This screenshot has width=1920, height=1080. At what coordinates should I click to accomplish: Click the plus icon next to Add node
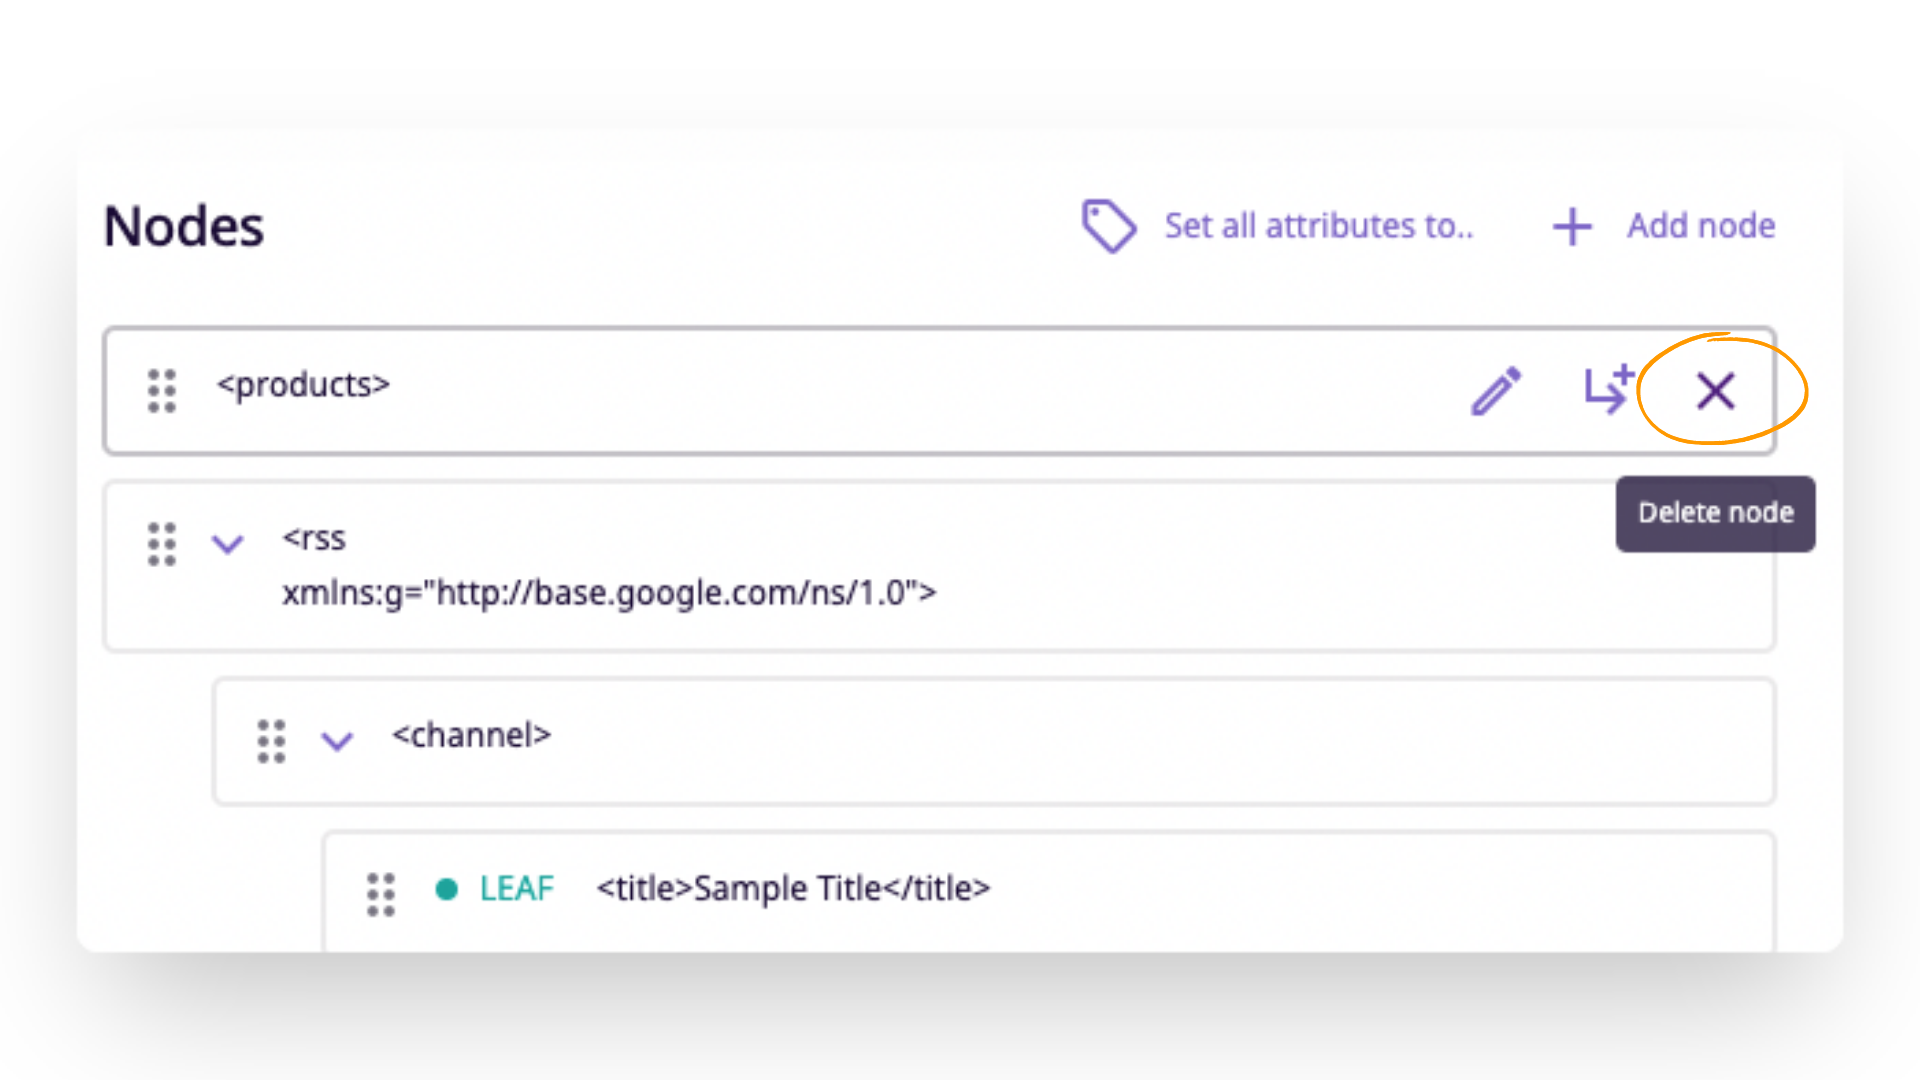click(1571, 226)
